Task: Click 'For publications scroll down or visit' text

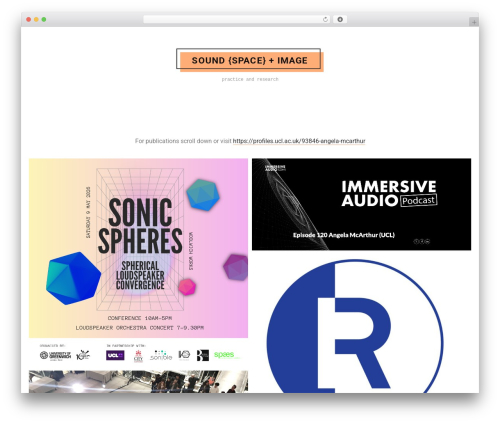Action: tap(183, 141)
